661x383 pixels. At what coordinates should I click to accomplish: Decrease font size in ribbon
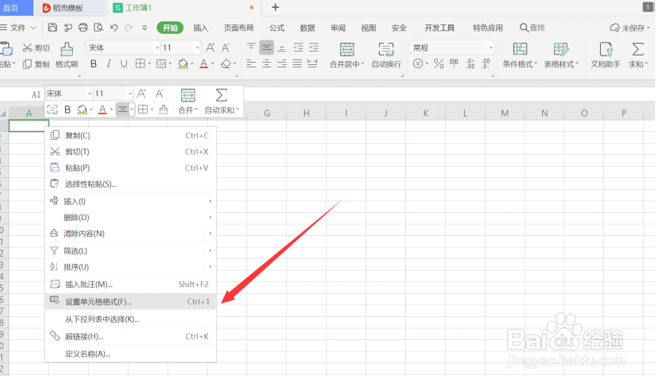226,47
